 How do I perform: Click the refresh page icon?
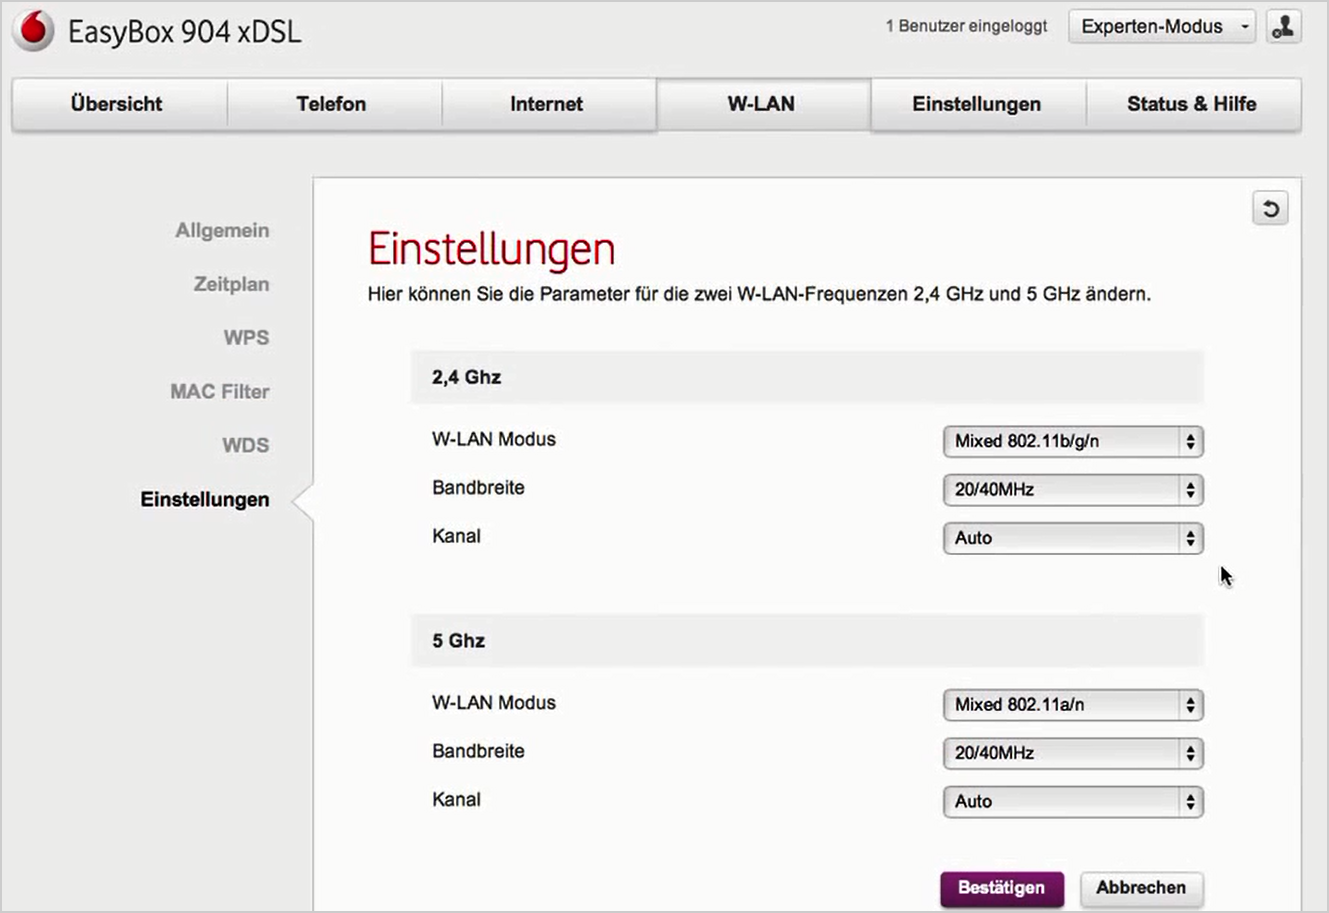coord(1270,209)
